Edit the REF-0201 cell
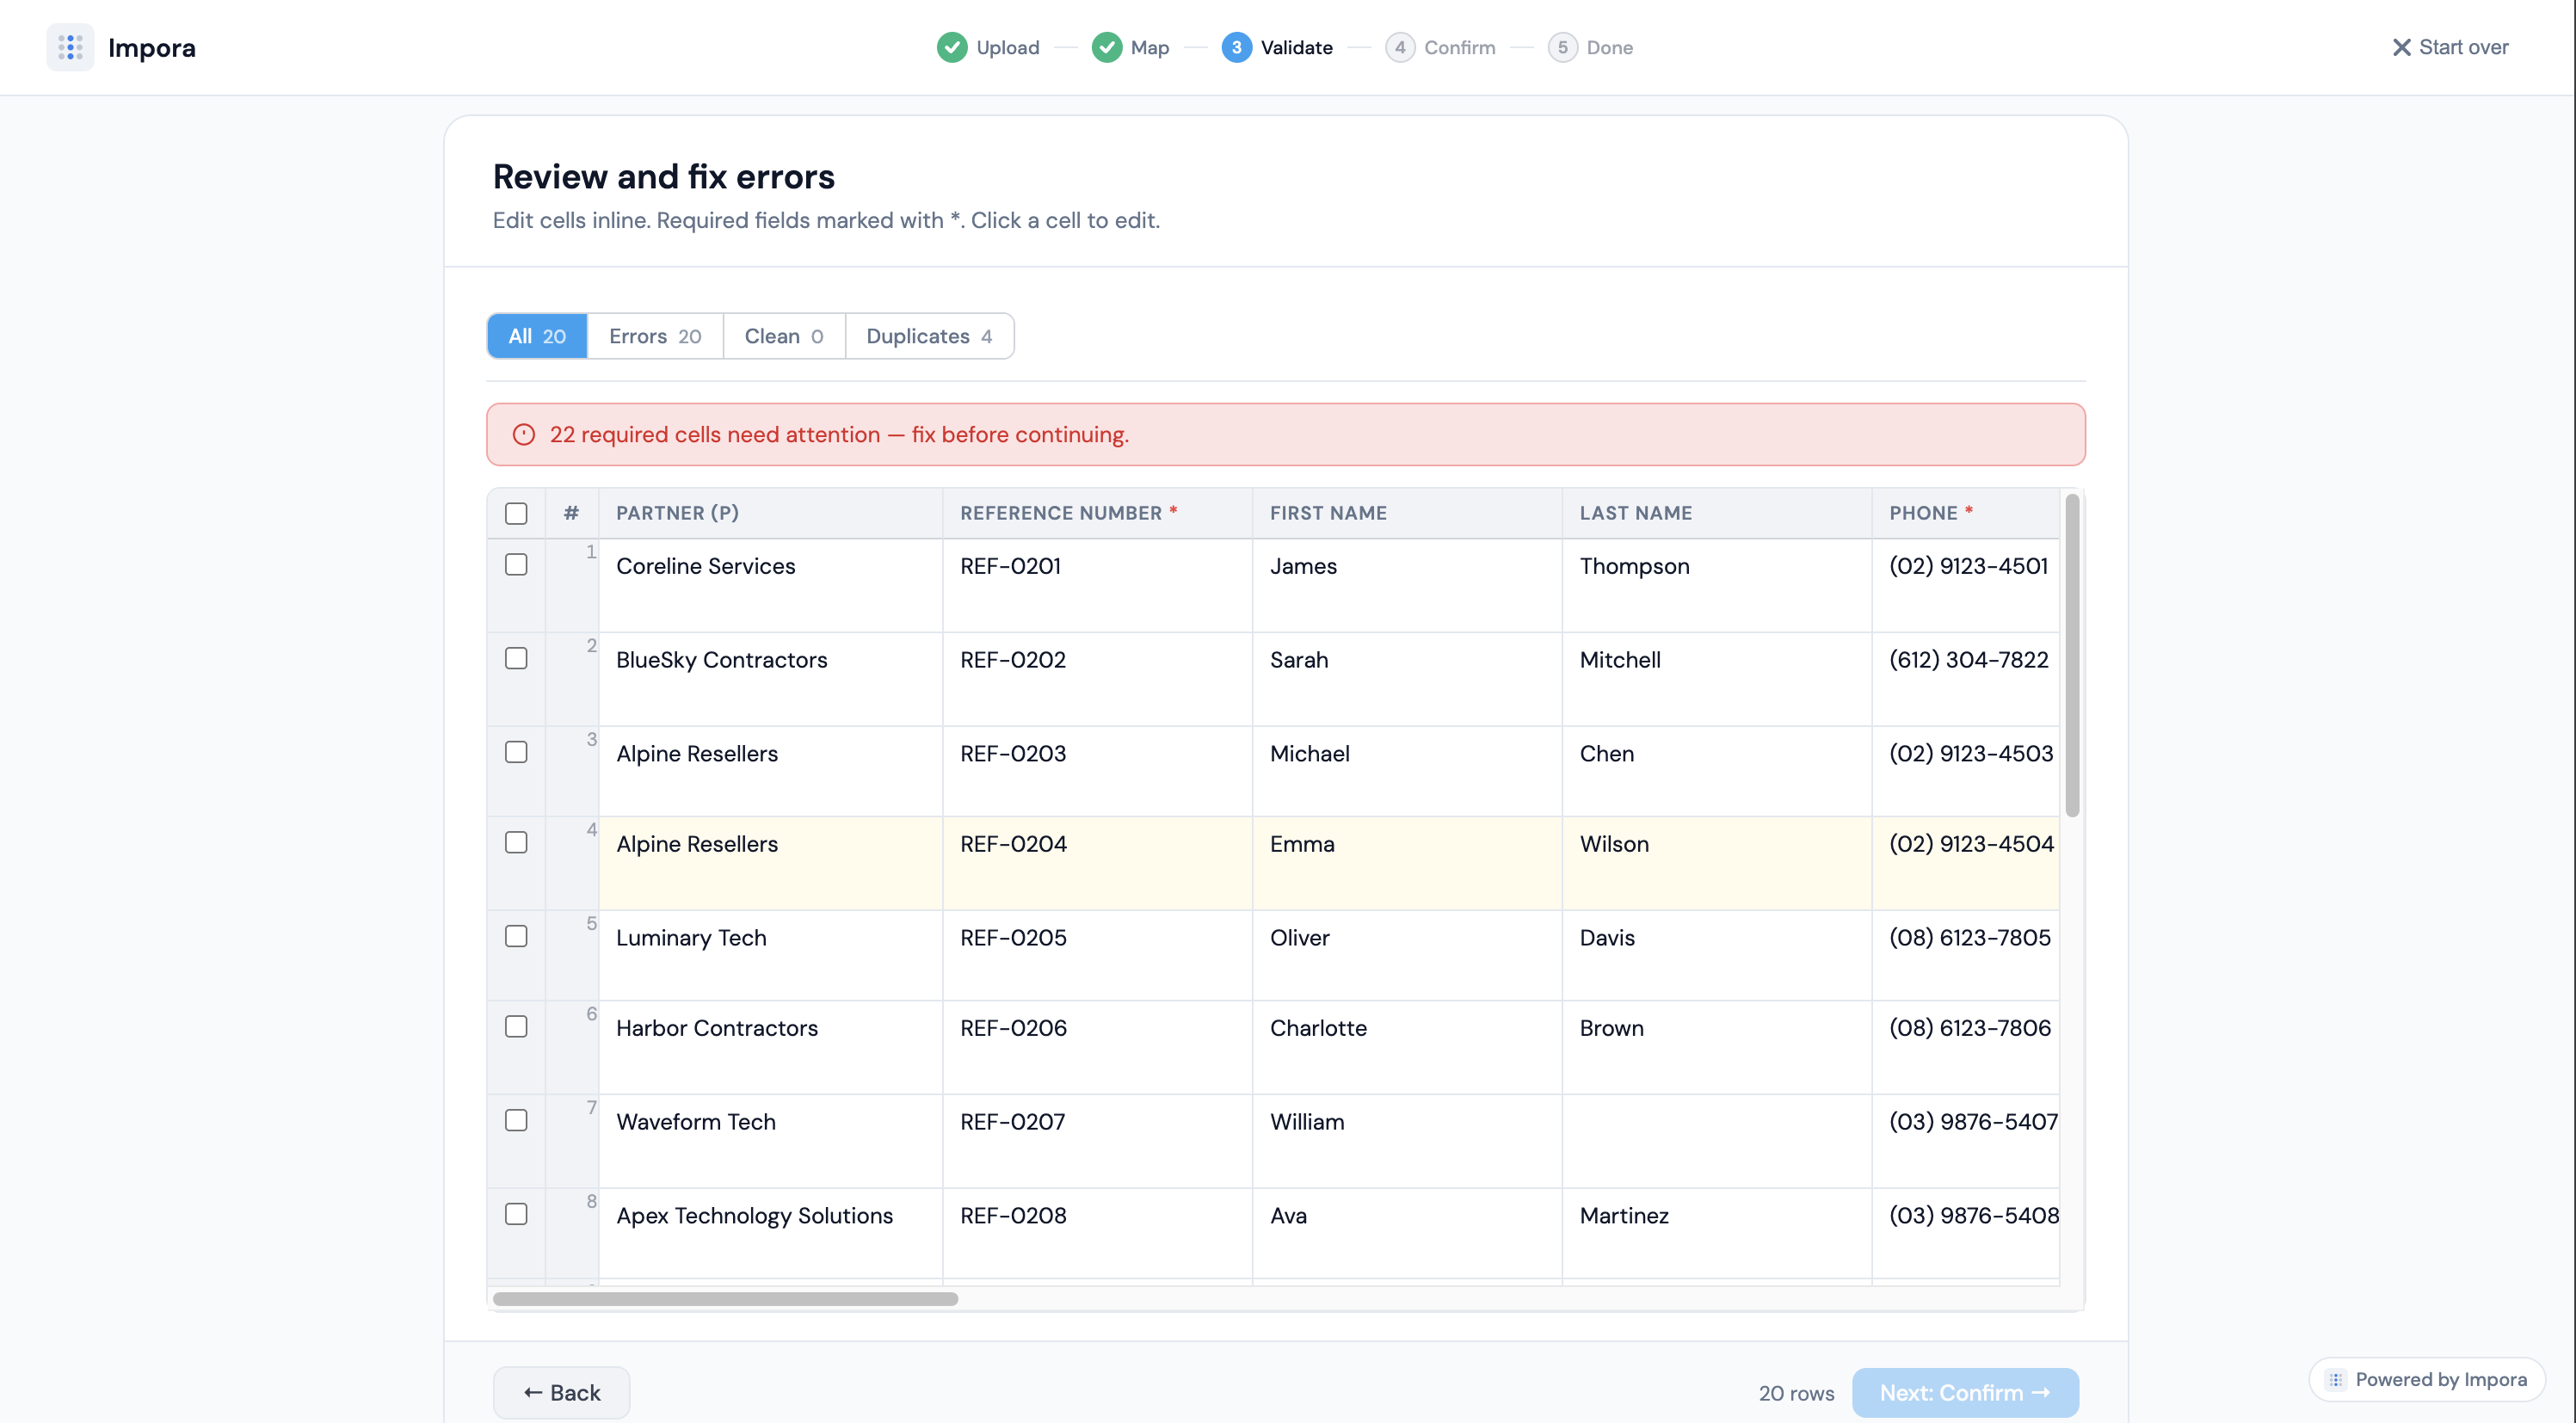The image size is (2576, 1423). (1097, 585)
